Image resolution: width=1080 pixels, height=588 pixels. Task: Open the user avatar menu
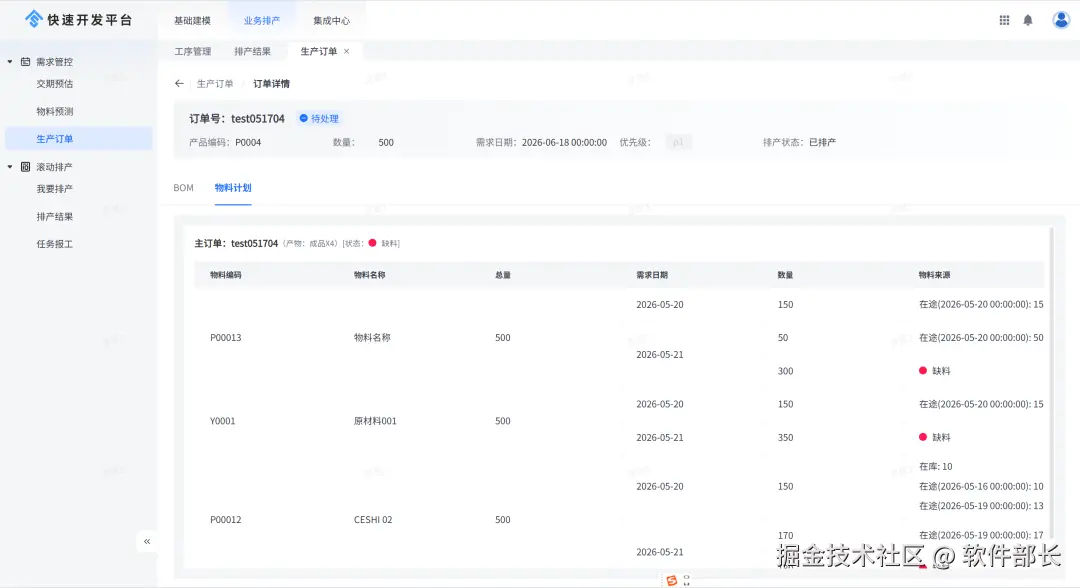pos(1061,20)
